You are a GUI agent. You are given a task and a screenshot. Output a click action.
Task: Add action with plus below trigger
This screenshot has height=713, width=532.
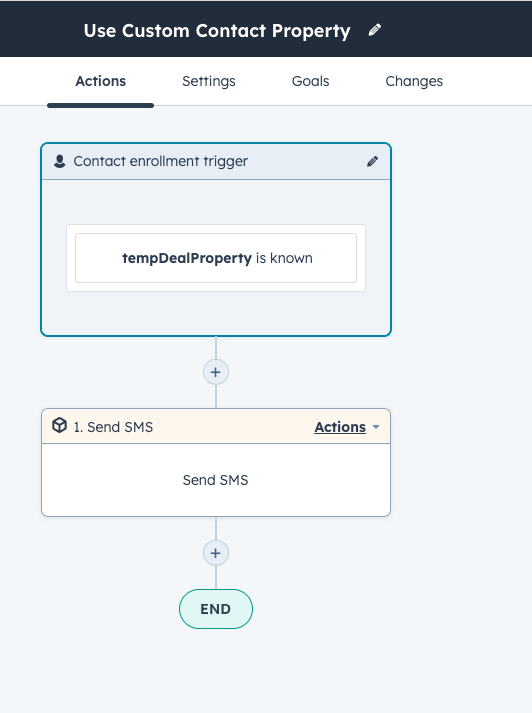pyautogui.click(x=216, y=372)
